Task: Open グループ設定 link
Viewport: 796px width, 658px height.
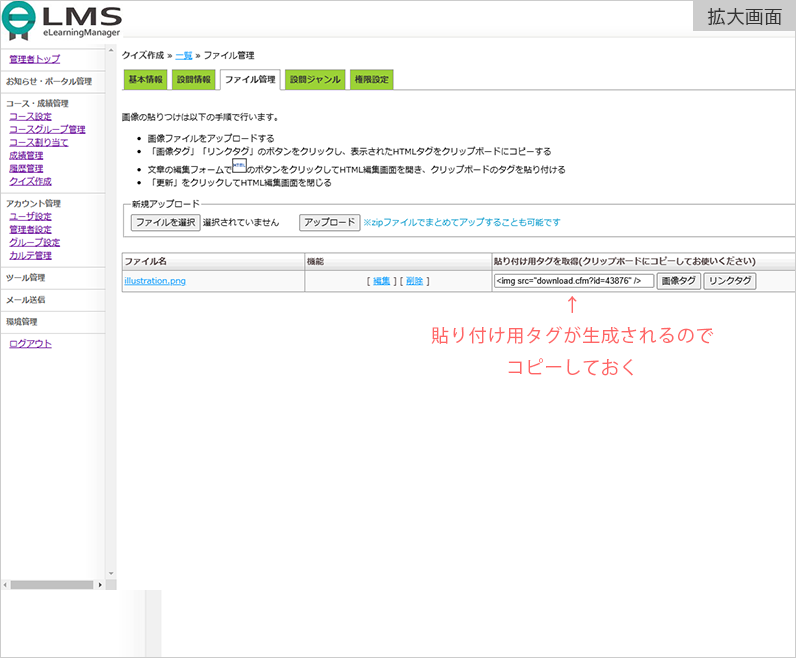Action: coord(35,242)
